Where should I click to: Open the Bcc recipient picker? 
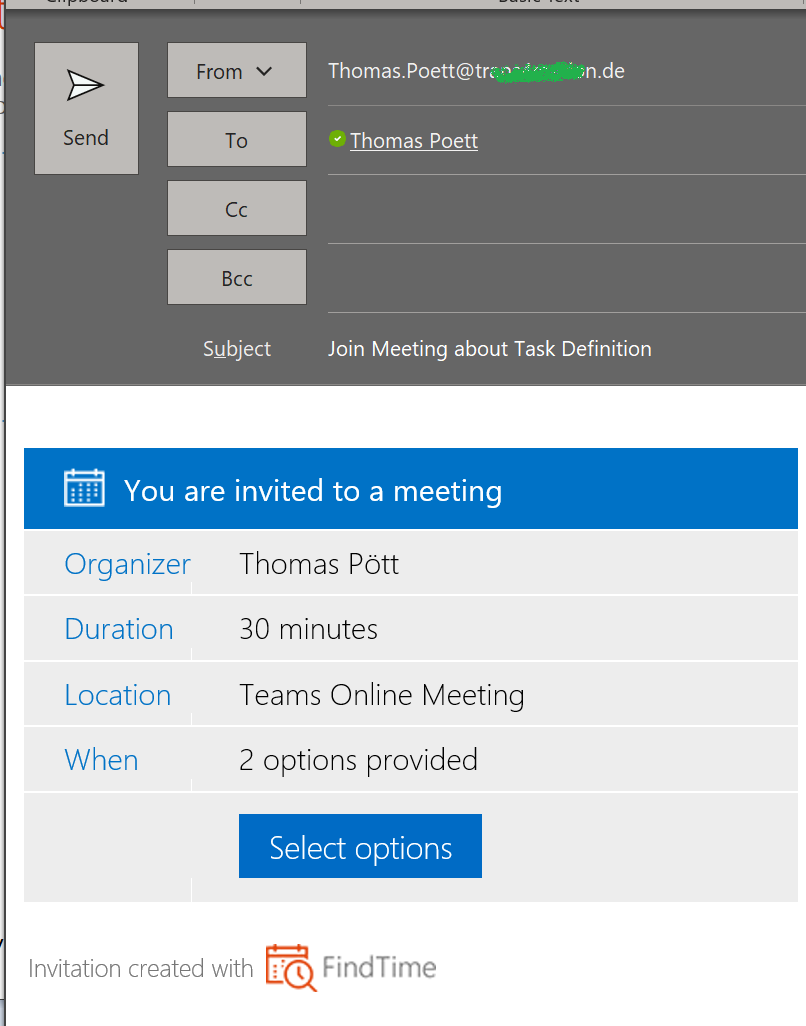[x=236, y=277]
